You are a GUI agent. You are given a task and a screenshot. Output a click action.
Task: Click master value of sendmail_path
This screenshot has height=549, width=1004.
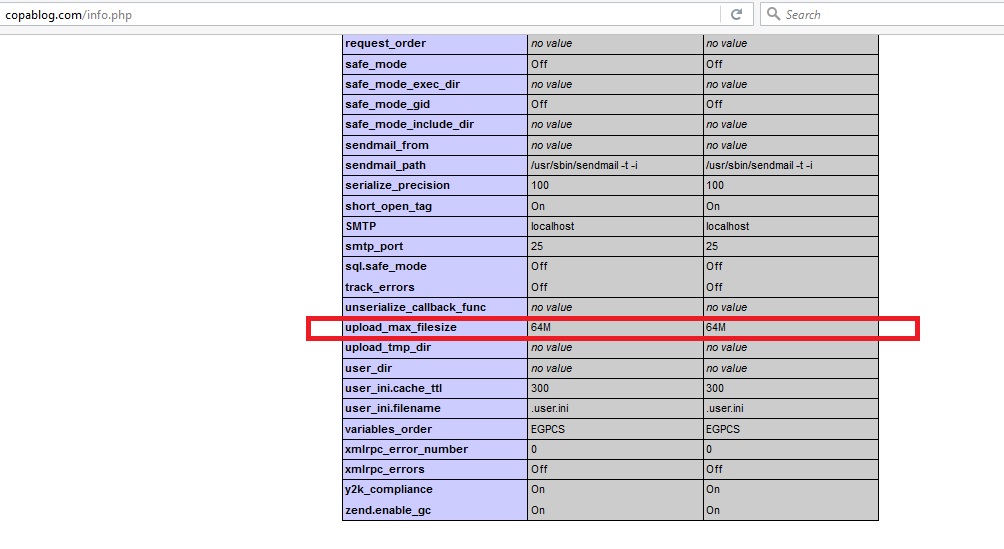click(759, 165)
